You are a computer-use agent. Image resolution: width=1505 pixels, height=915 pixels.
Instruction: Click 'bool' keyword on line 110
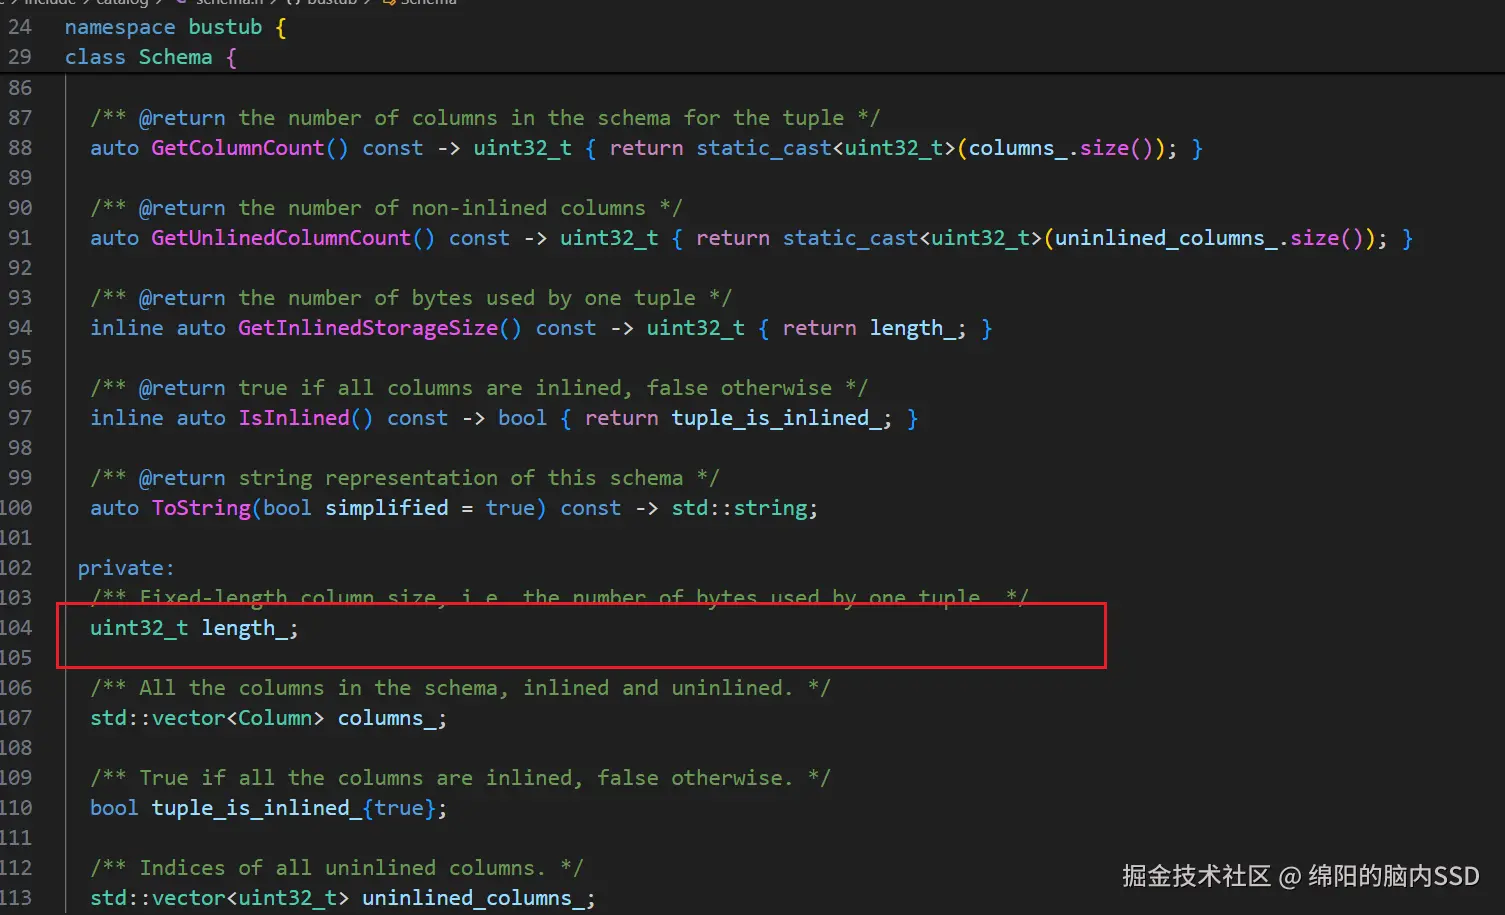(114, 808)
